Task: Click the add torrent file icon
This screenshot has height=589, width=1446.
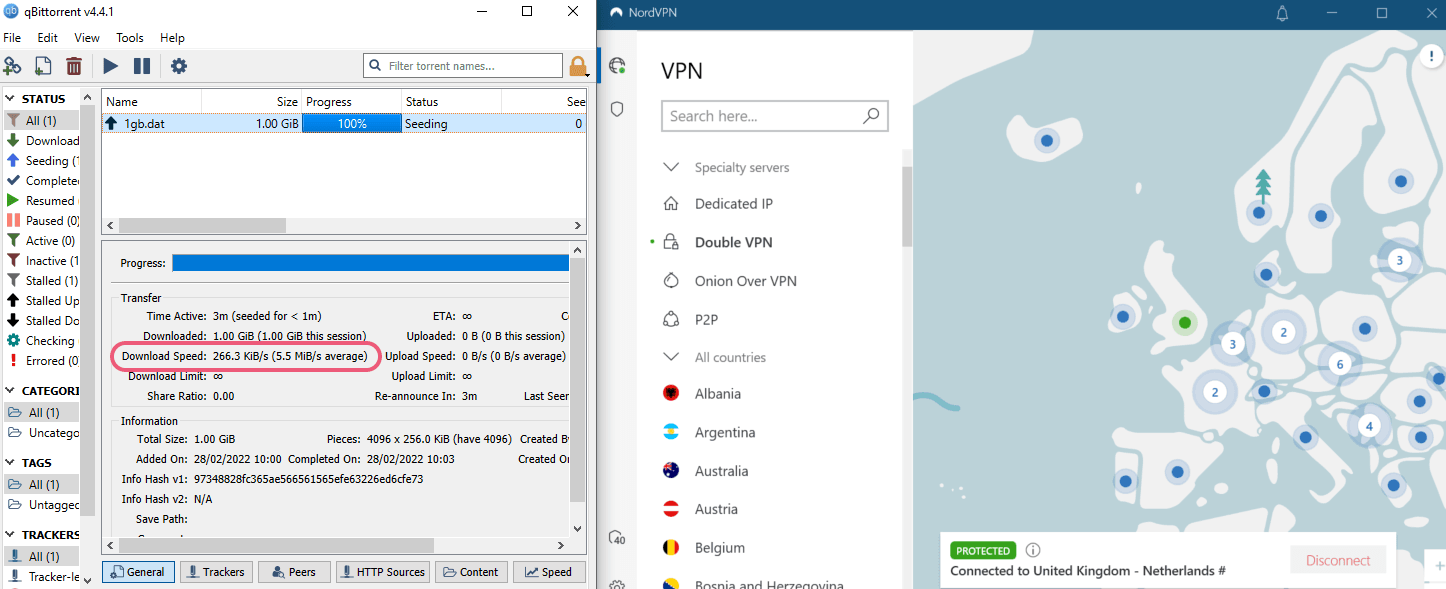Action: (x=43, y=66)
